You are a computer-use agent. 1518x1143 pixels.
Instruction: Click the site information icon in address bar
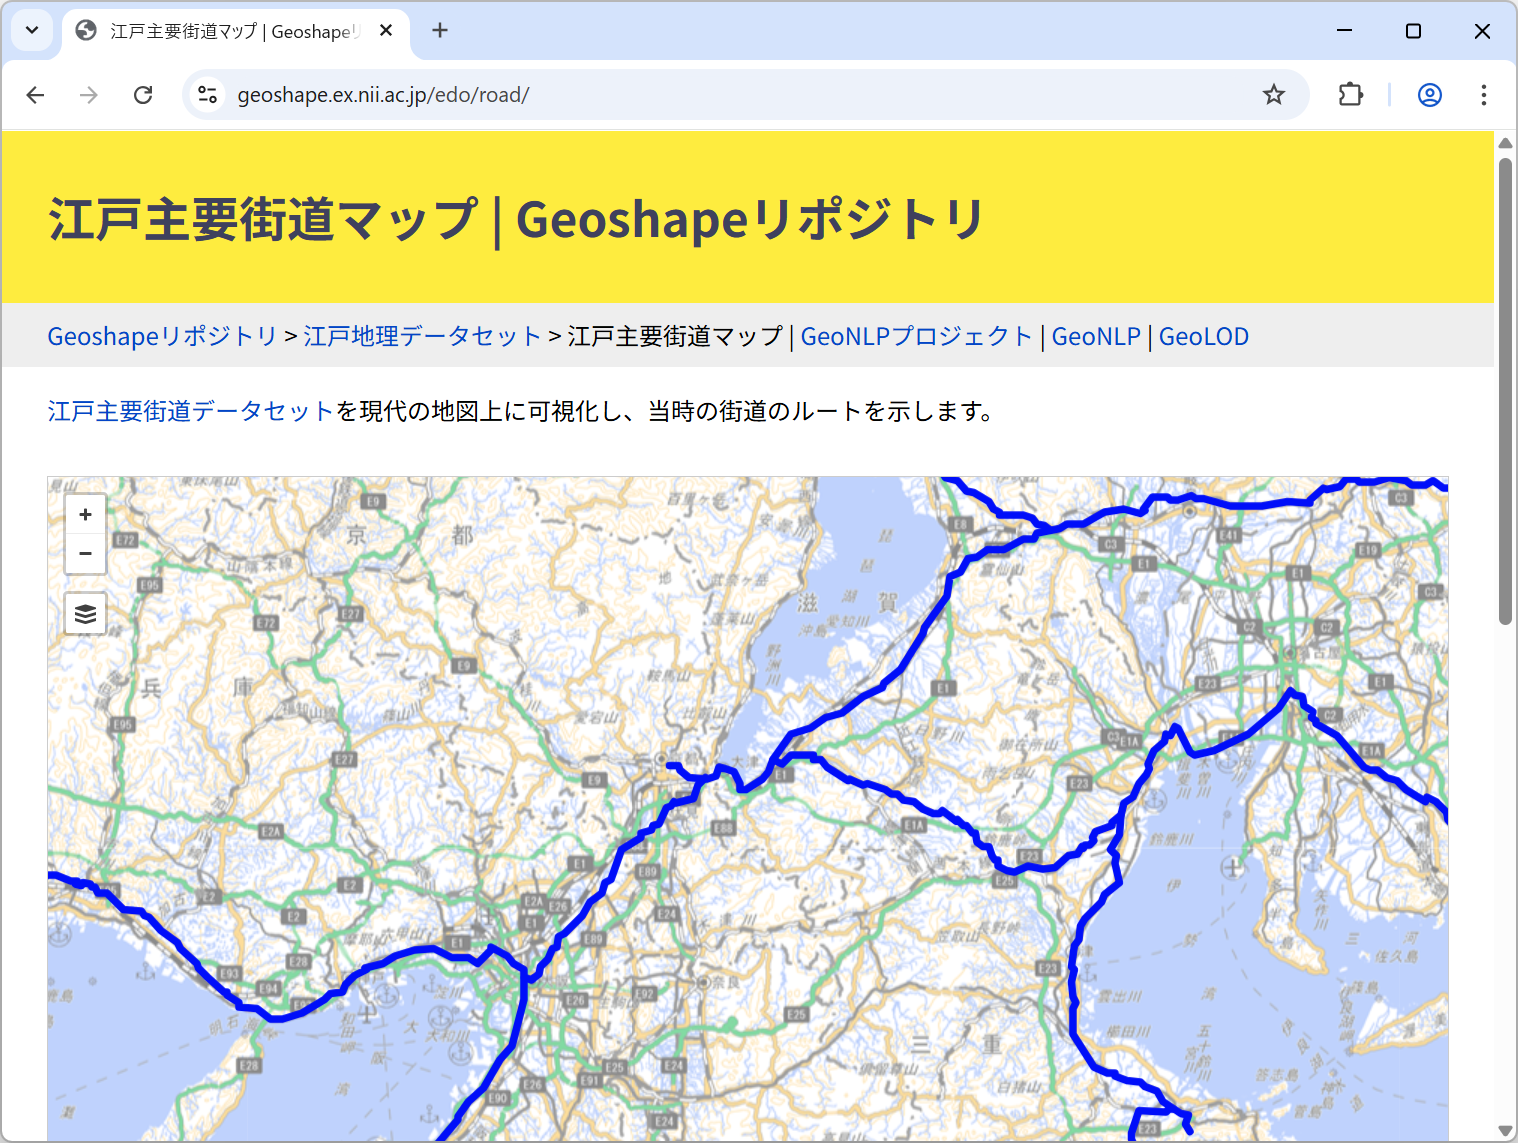pyautogui.click(x=208, y=94)
